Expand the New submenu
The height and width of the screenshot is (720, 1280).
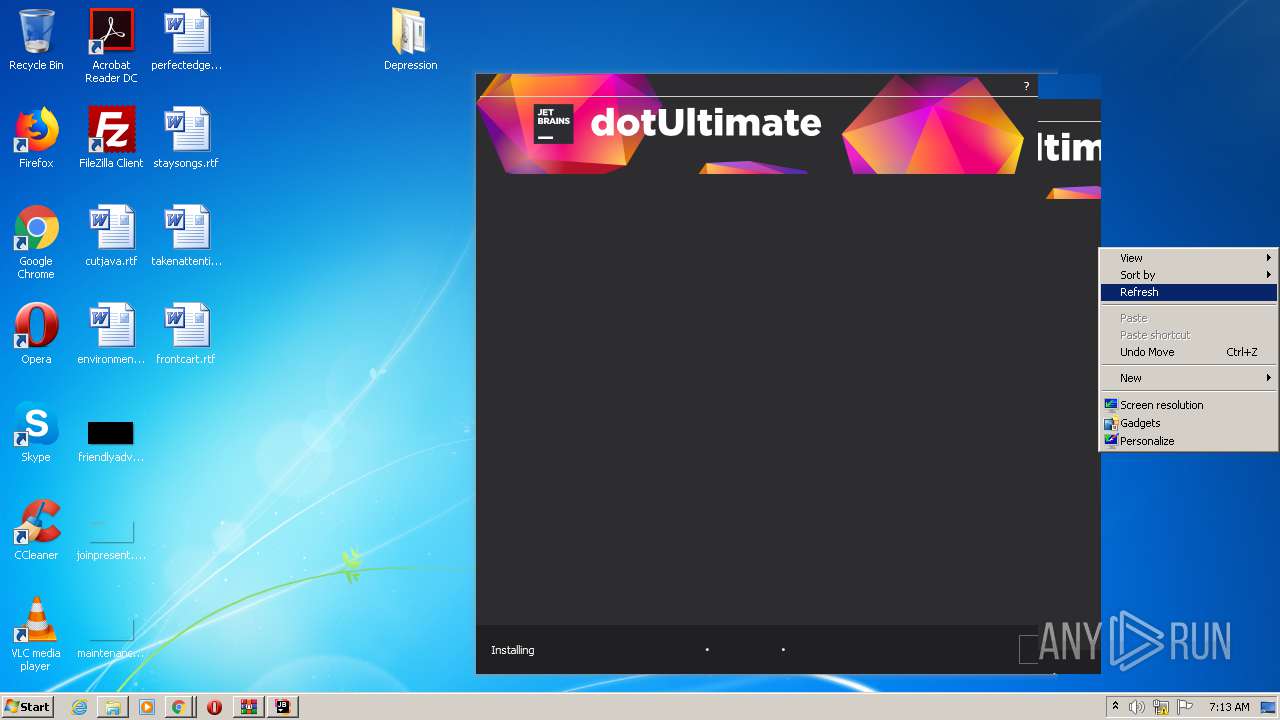coord(1188,378)
